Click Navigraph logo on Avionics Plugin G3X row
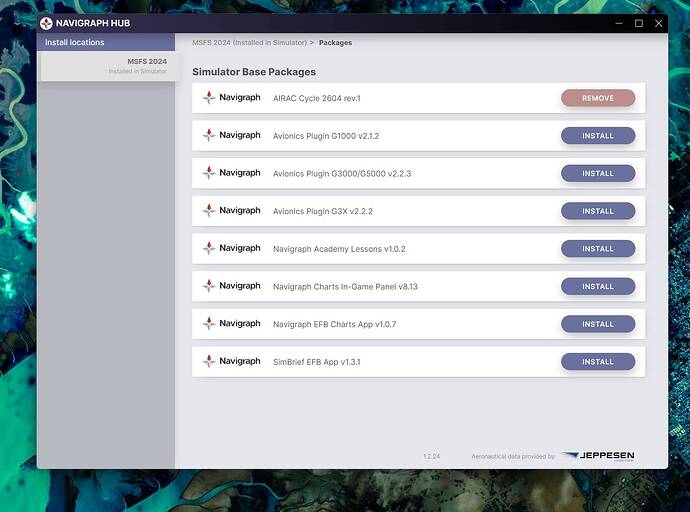Viewport: 690px width, 512px height. 231,210
